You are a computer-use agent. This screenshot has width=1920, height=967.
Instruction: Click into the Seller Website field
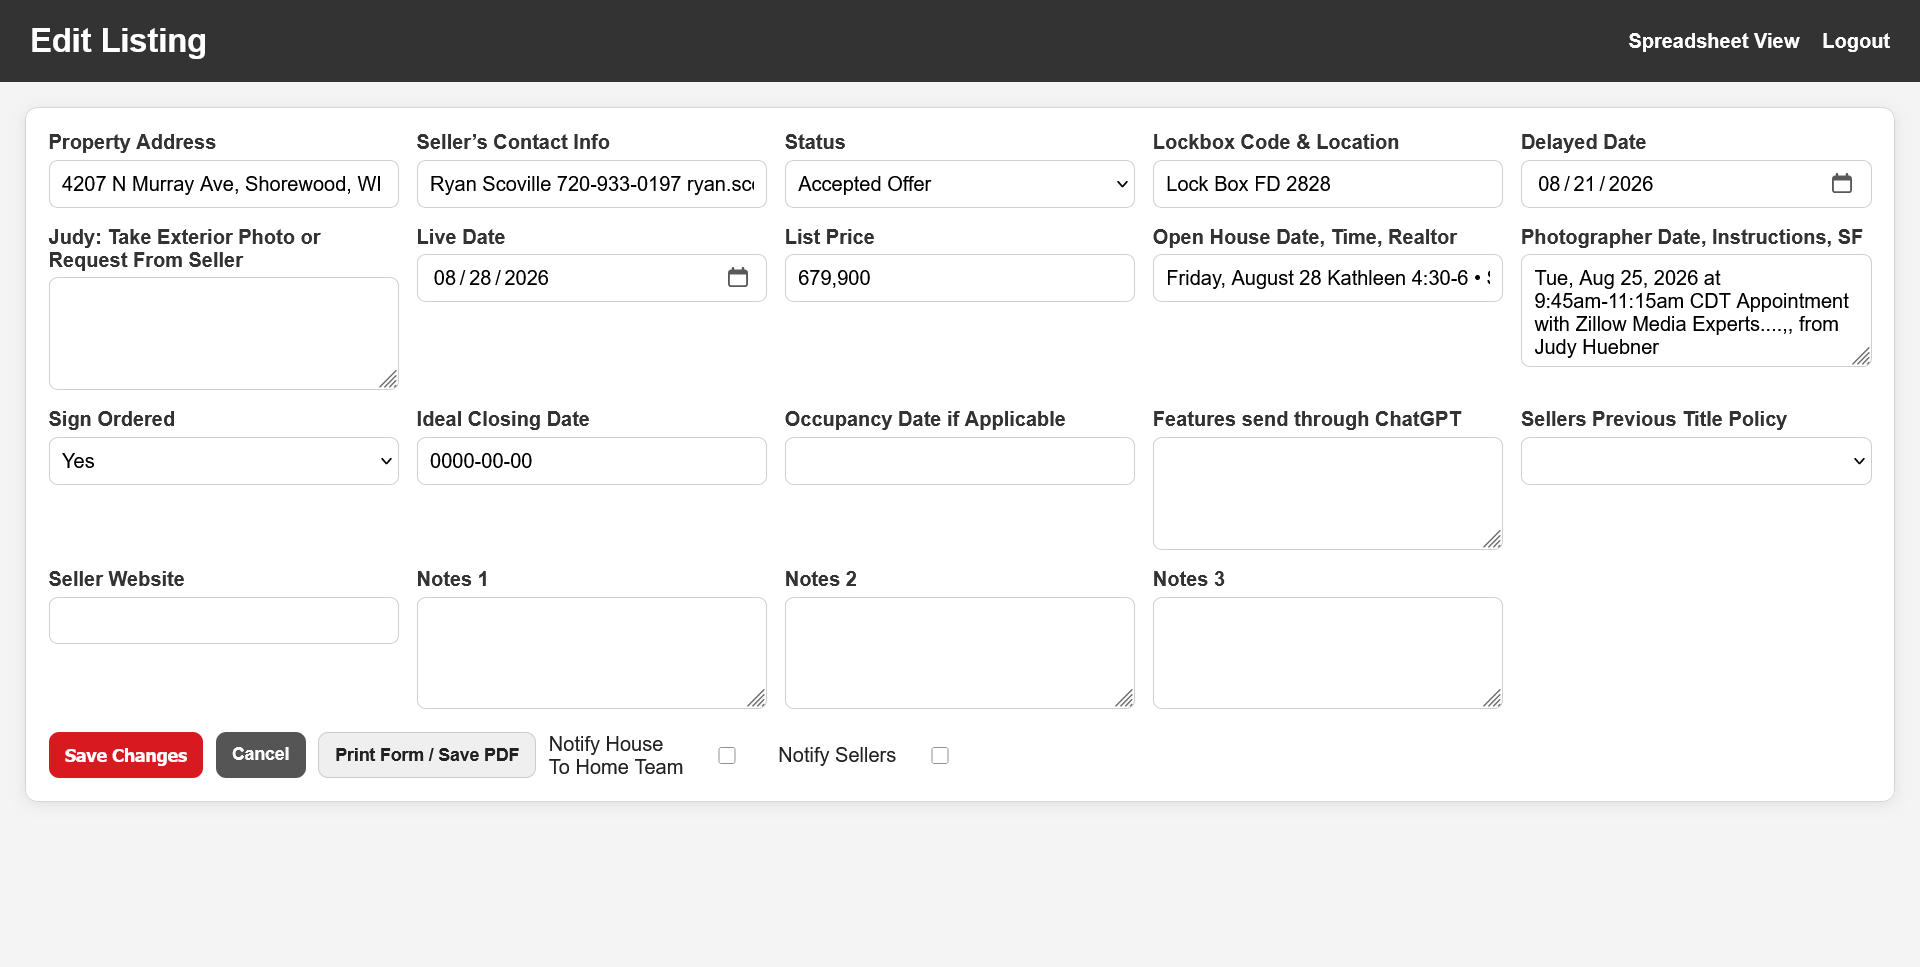click(x=223, y=621)
